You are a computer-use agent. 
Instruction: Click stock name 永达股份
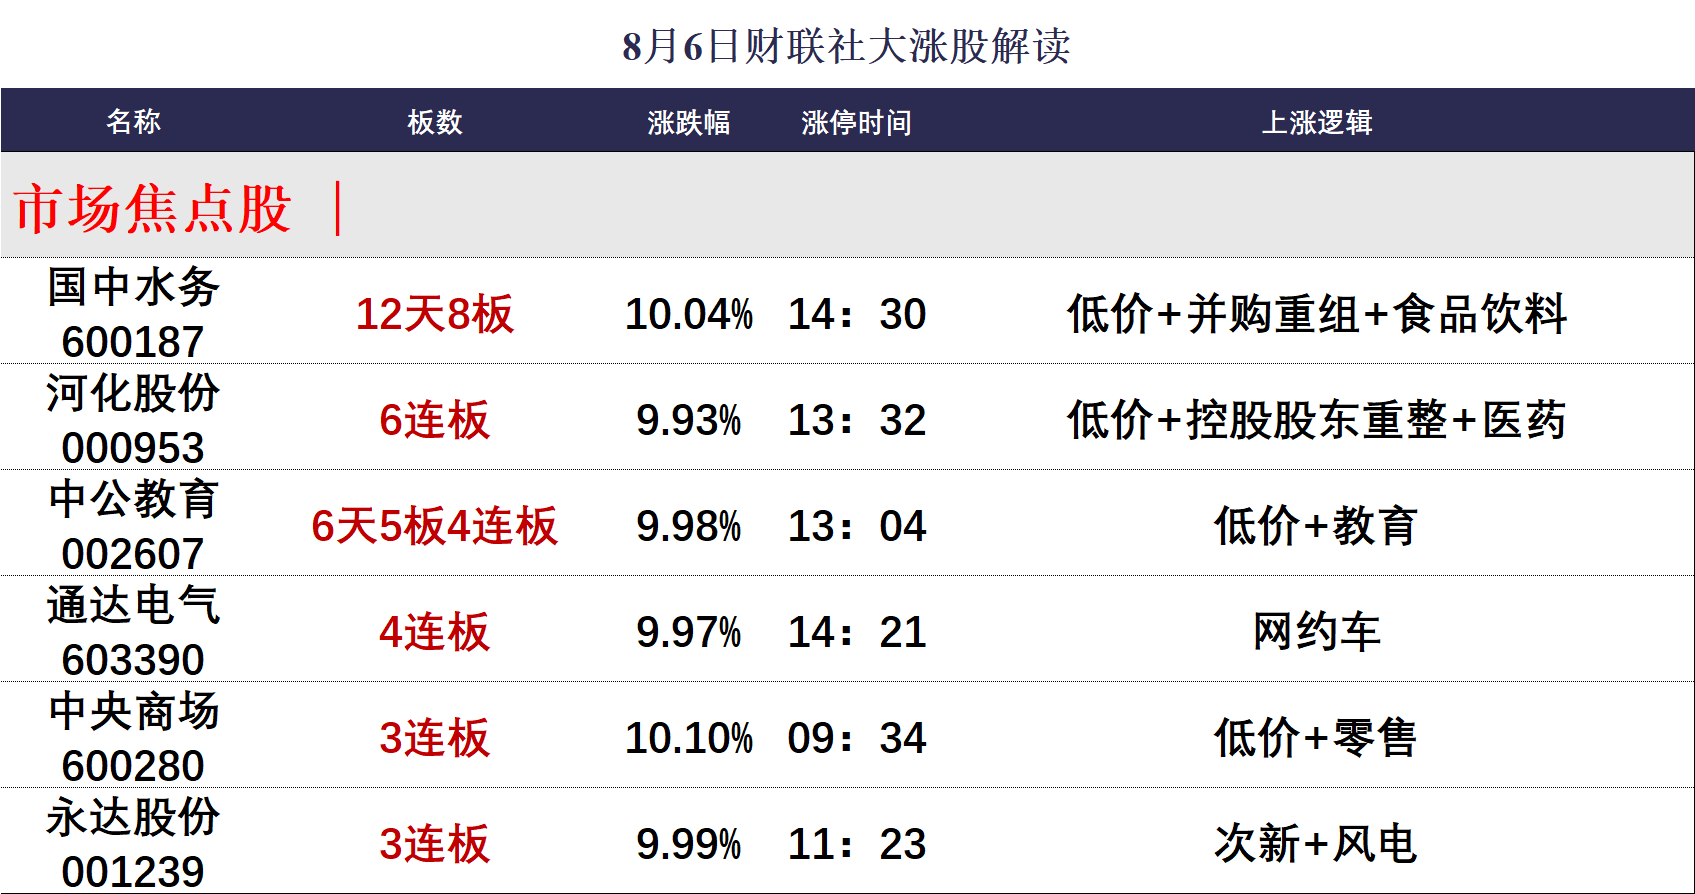point(133,817)
